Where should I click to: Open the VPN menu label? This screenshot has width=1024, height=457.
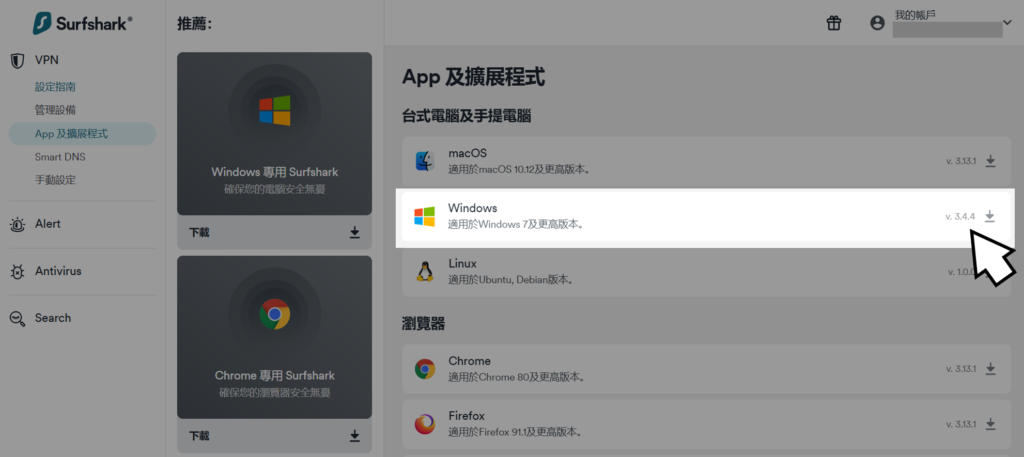tap(47, 60)
